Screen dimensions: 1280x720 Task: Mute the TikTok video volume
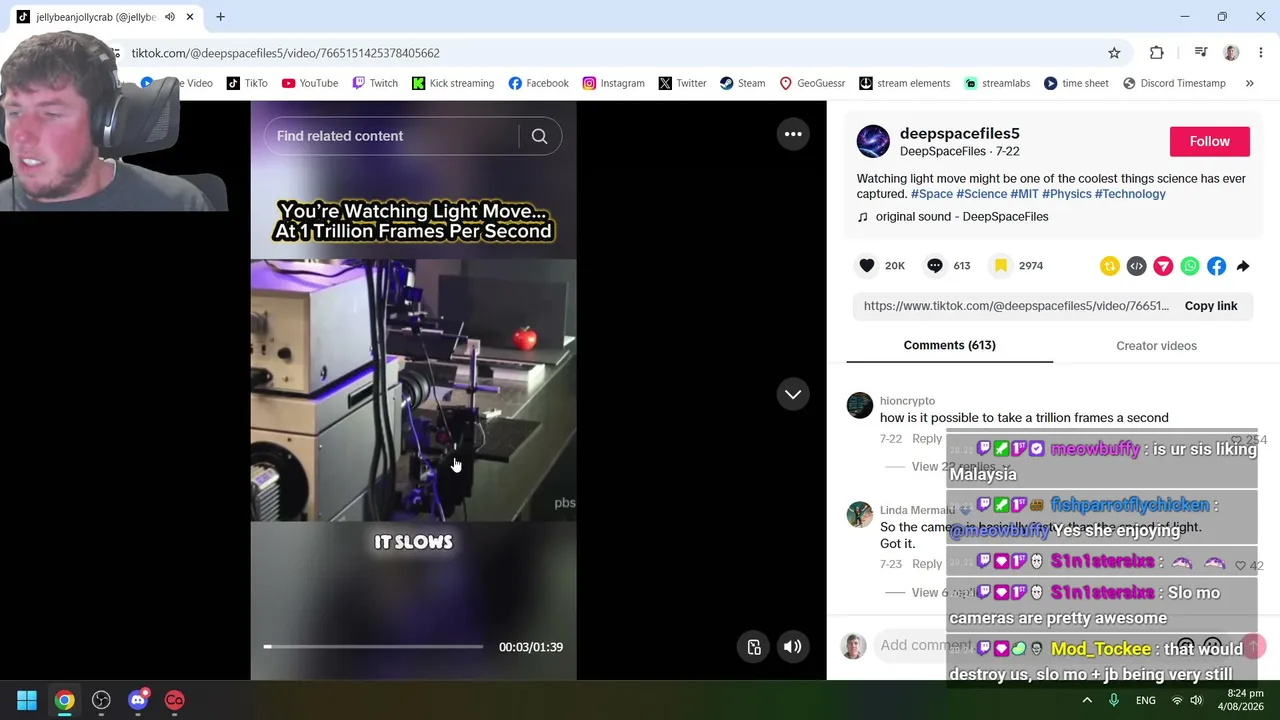(792, 647)
